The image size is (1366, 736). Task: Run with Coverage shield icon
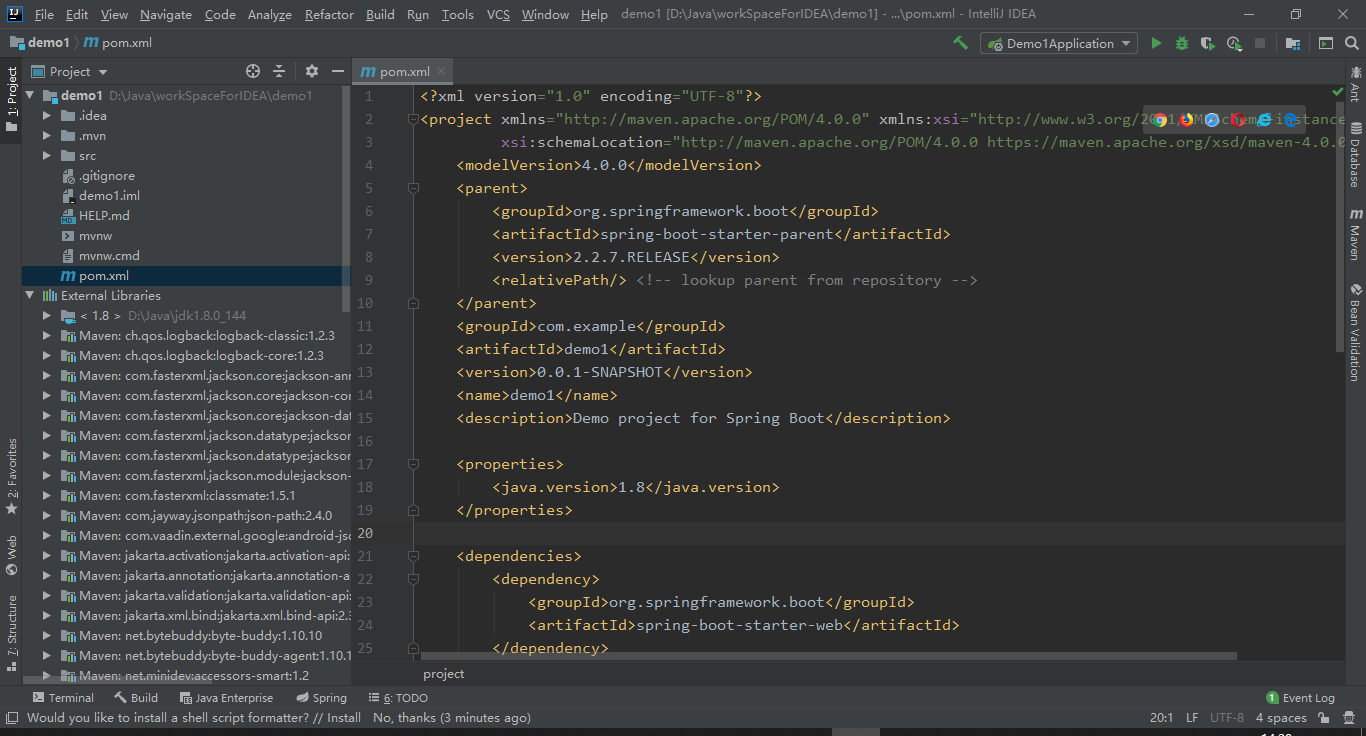click(1208, 43)
